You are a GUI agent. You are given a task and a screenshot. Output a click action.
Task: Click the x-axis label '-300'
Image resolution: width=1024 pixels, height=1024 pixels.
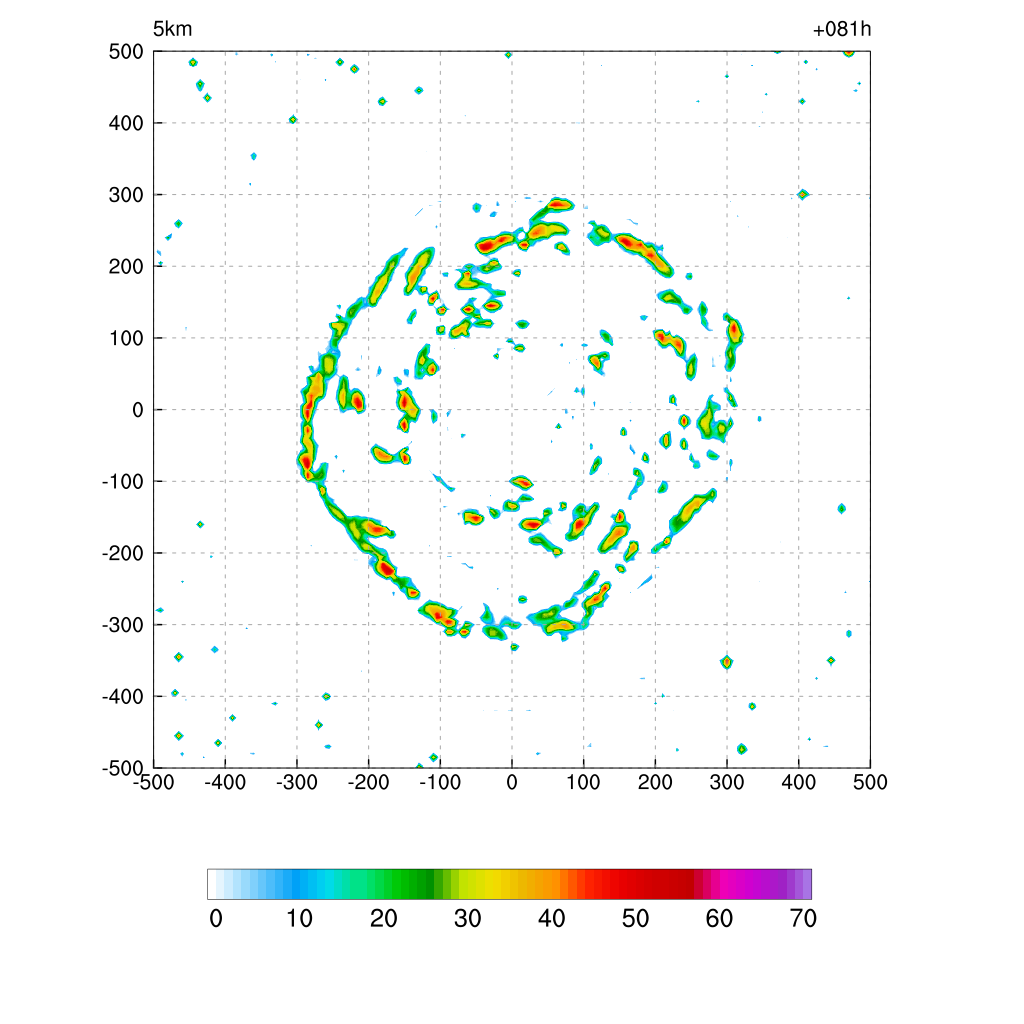pyautogui.click(x=296, y=782)
